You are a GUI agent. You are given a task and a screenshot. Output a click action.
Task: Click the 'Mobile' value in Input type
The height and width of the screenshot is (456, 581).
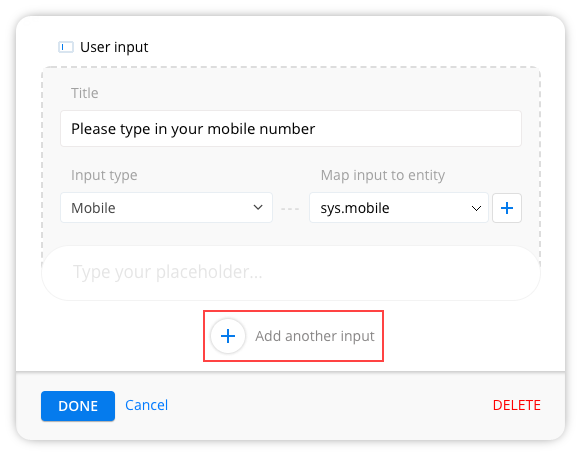tap(93, 208)
